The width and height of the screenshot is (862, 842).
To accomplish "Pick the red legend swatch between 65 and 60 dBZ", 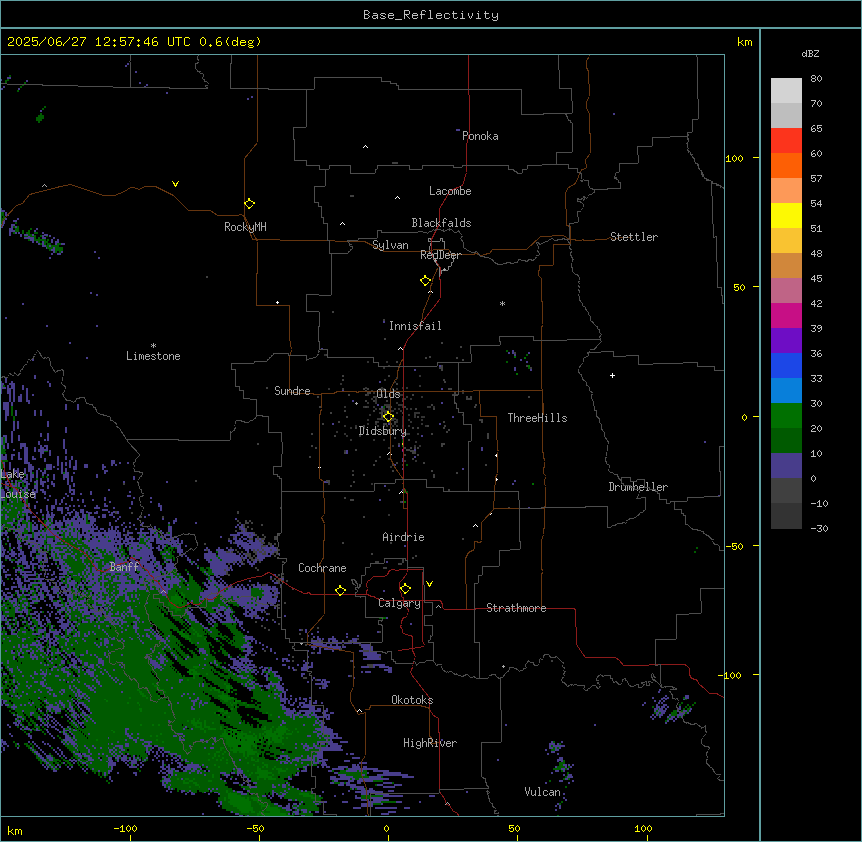I will tap(786, 140).
